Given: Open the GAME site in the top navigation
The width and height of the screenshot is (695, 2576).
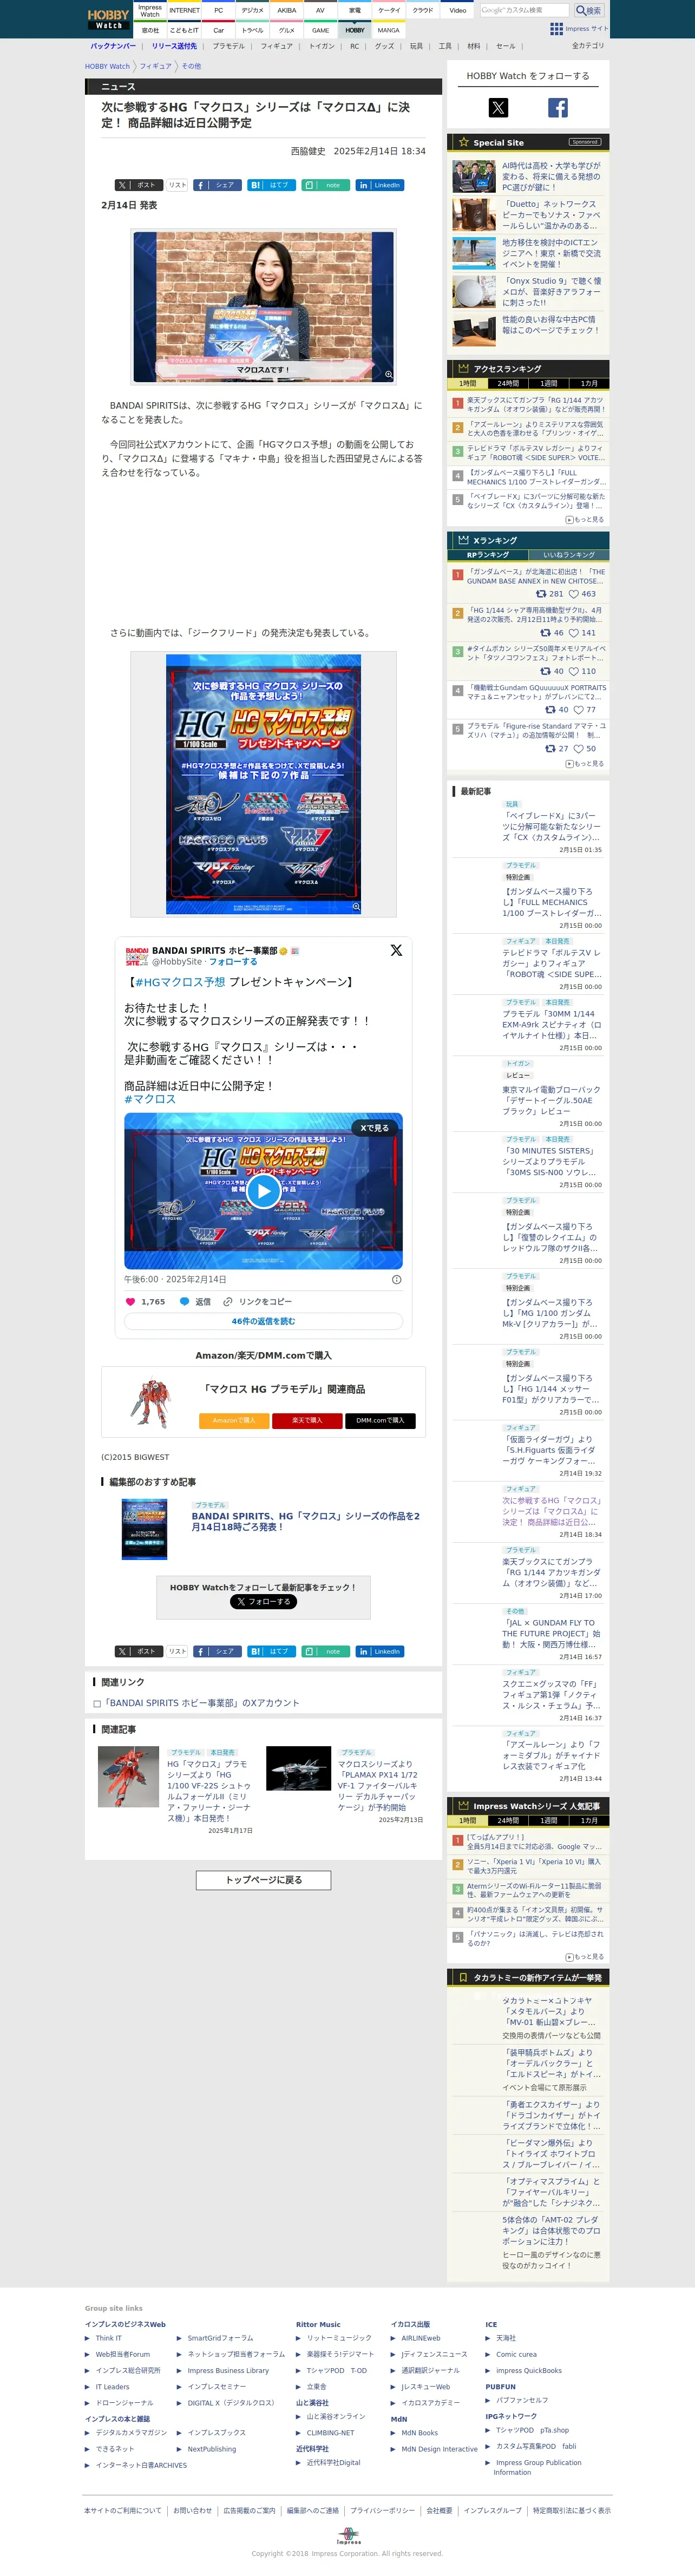Looking at the screenshot, I should tap(320, 30).
